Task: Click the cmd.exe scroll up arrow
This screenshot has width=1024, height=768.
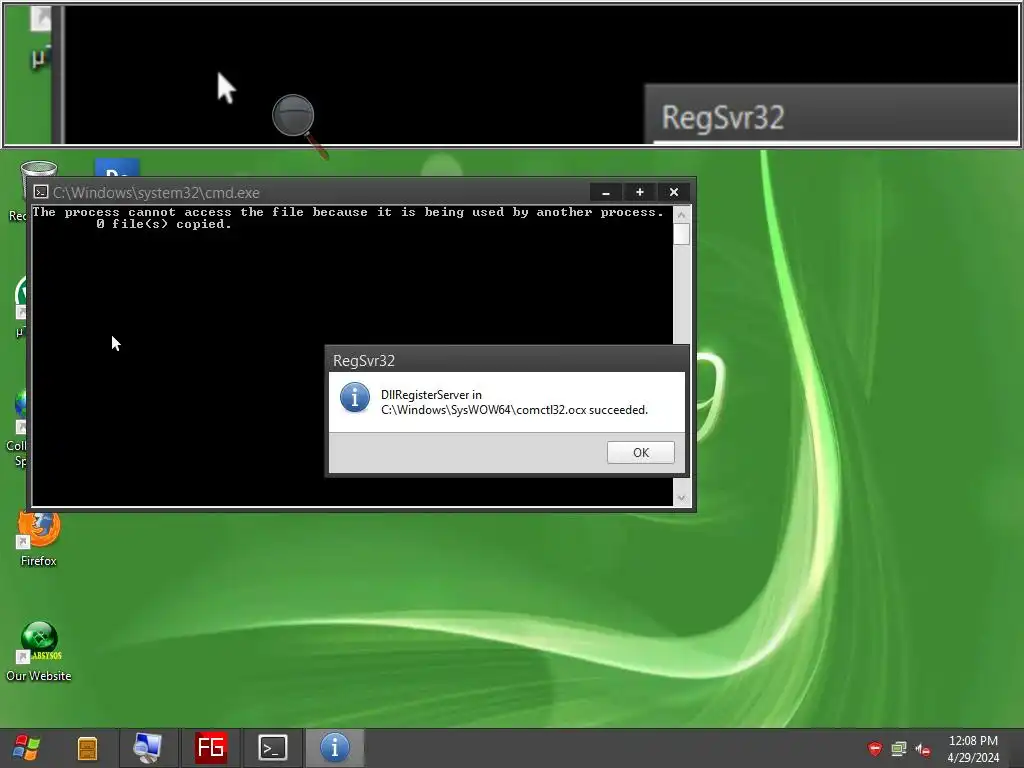Action: coord(681,215)
